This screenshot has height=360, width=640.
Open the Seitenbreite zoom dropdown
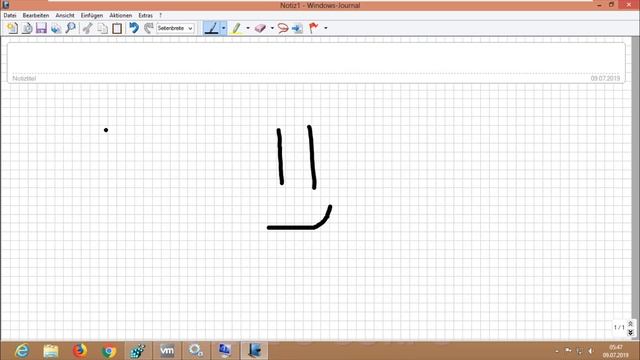[175, 28]
